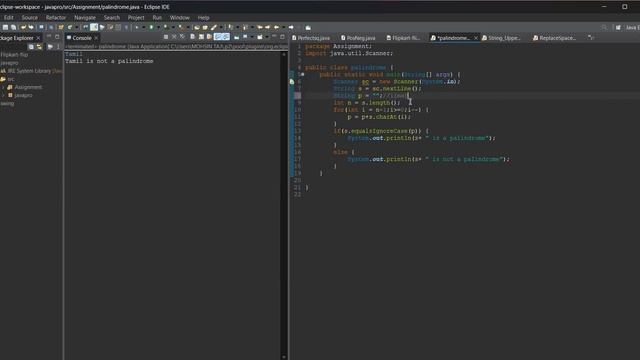Open Package Explorer view menu
640x360 pixels.
click(58, 47)
